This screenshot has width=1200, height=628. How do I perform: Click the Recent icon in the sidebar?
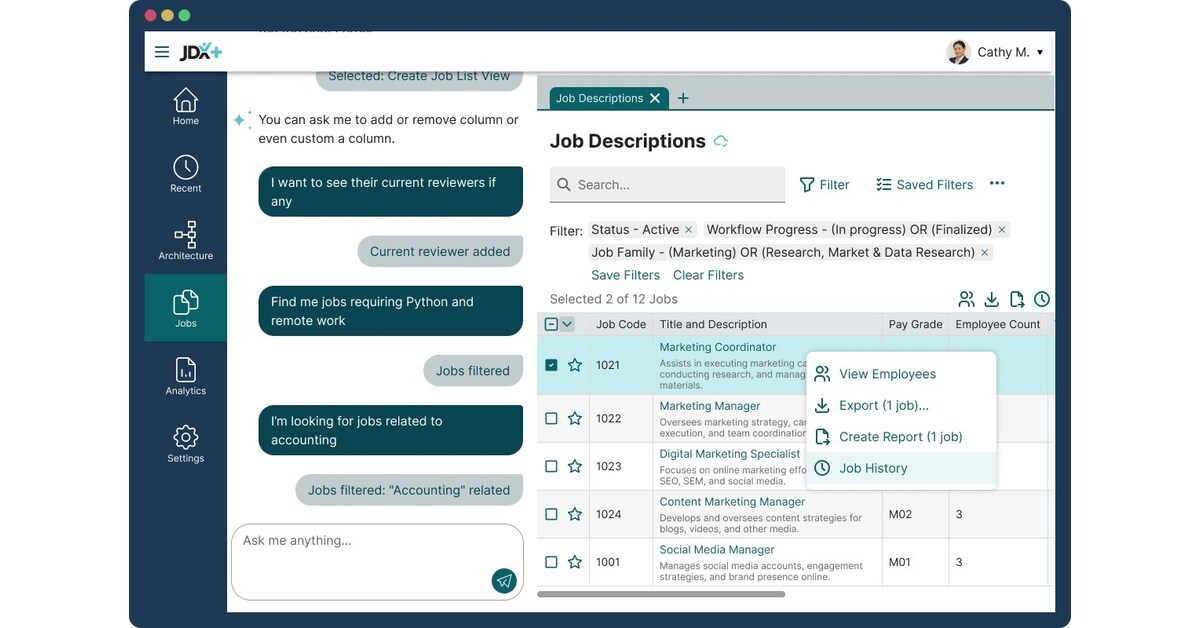click(185, 170)
